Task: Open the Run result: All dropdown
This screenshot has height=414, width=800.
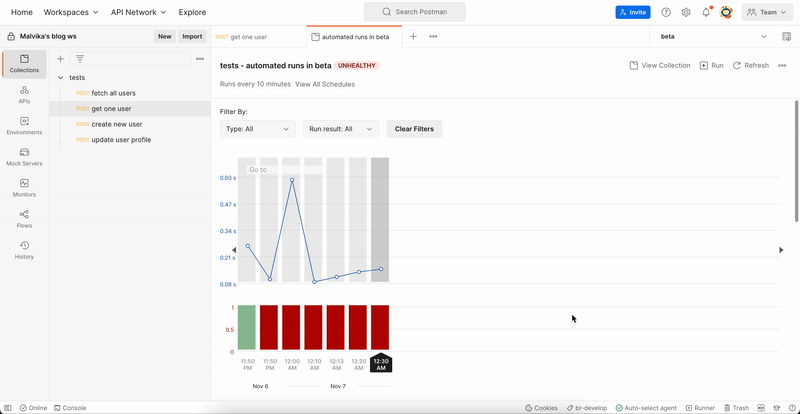Action: (x=341, y=129)
